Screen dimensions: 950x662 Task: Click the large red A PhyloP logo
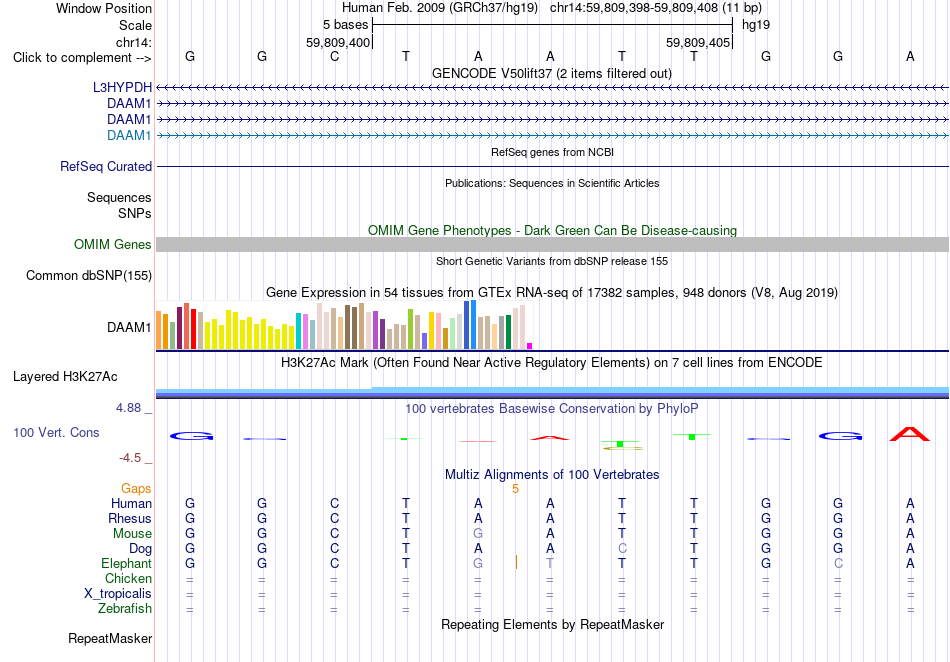909,434
